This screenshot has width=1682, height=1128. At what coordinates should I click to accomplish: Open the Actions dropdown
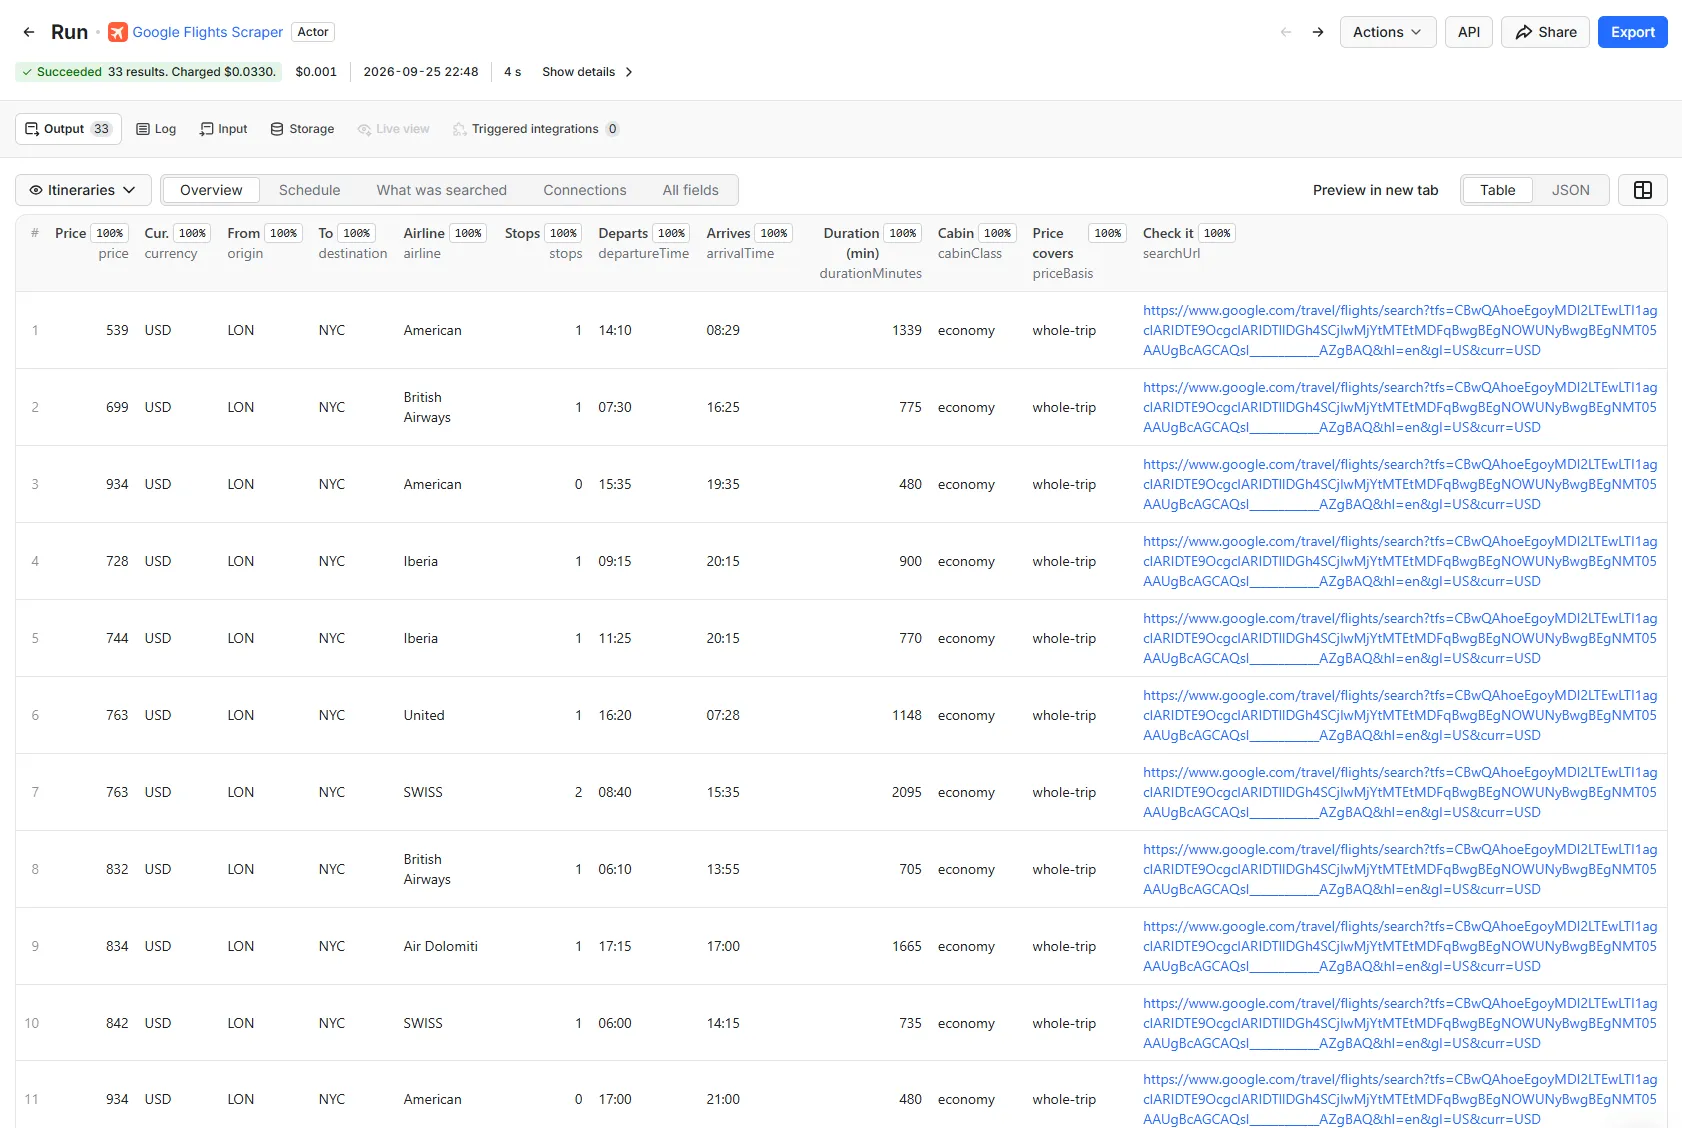tap(1388, 32)
